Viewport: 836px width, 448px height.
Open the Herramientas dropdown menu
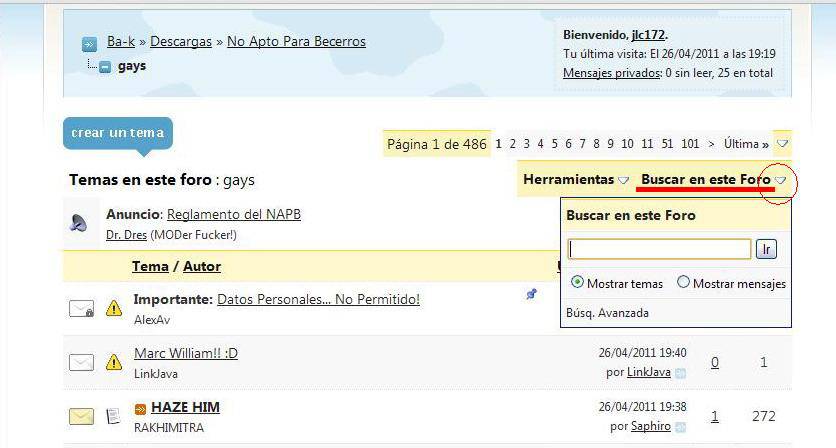tap(576, 180)
